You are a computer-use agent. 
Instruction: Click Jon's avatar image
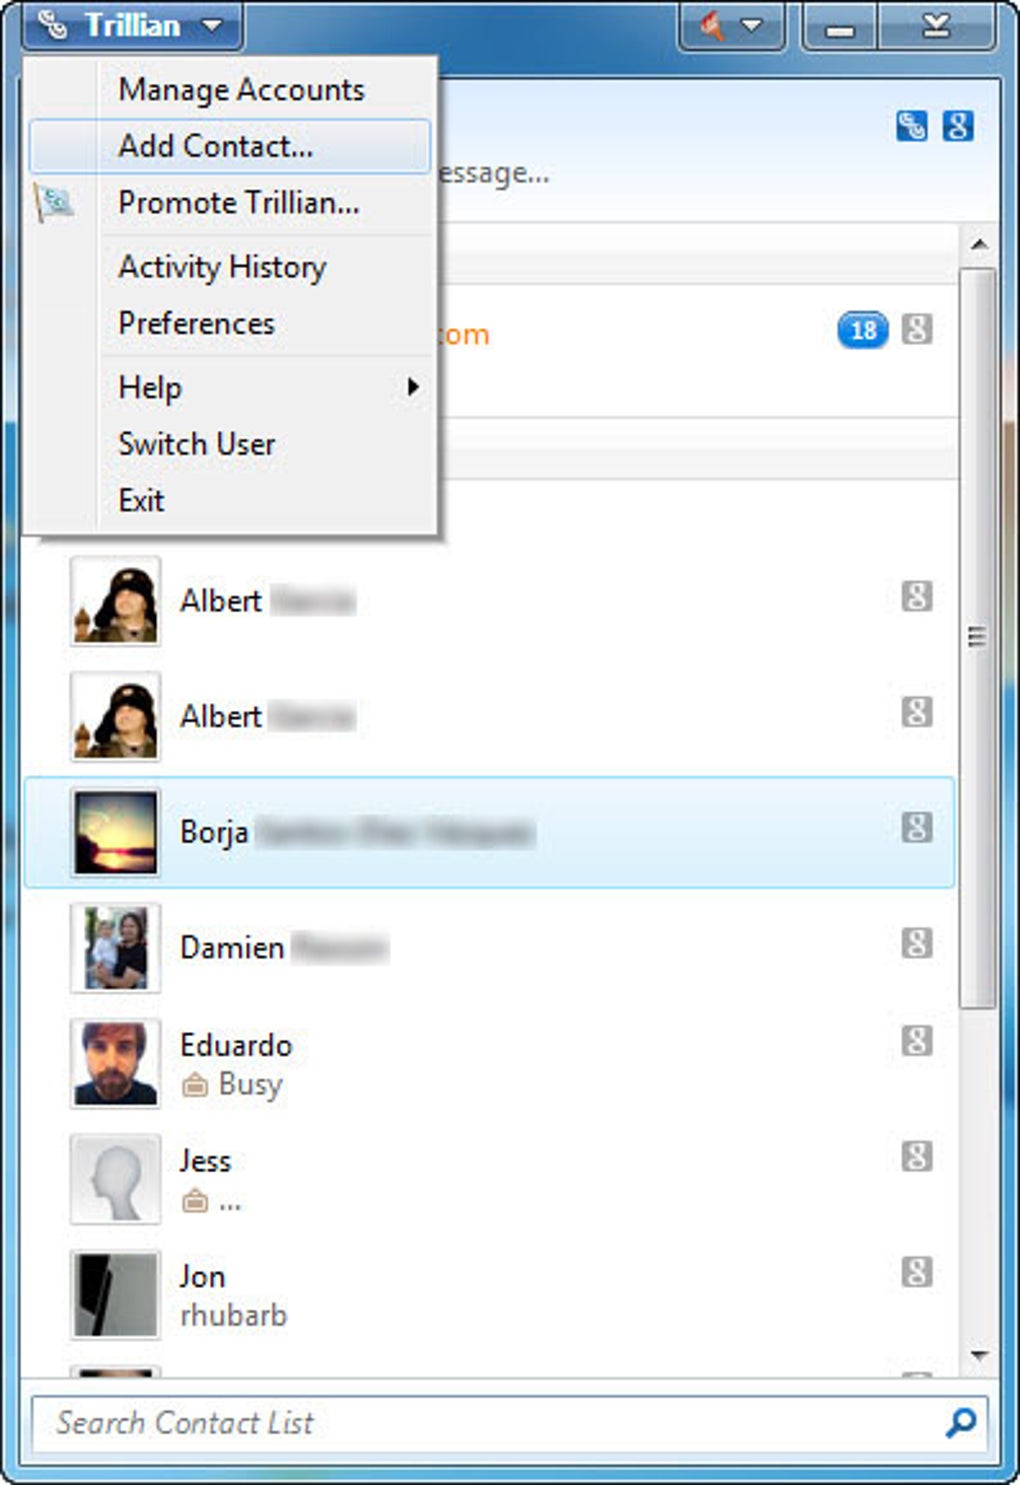115,1295
